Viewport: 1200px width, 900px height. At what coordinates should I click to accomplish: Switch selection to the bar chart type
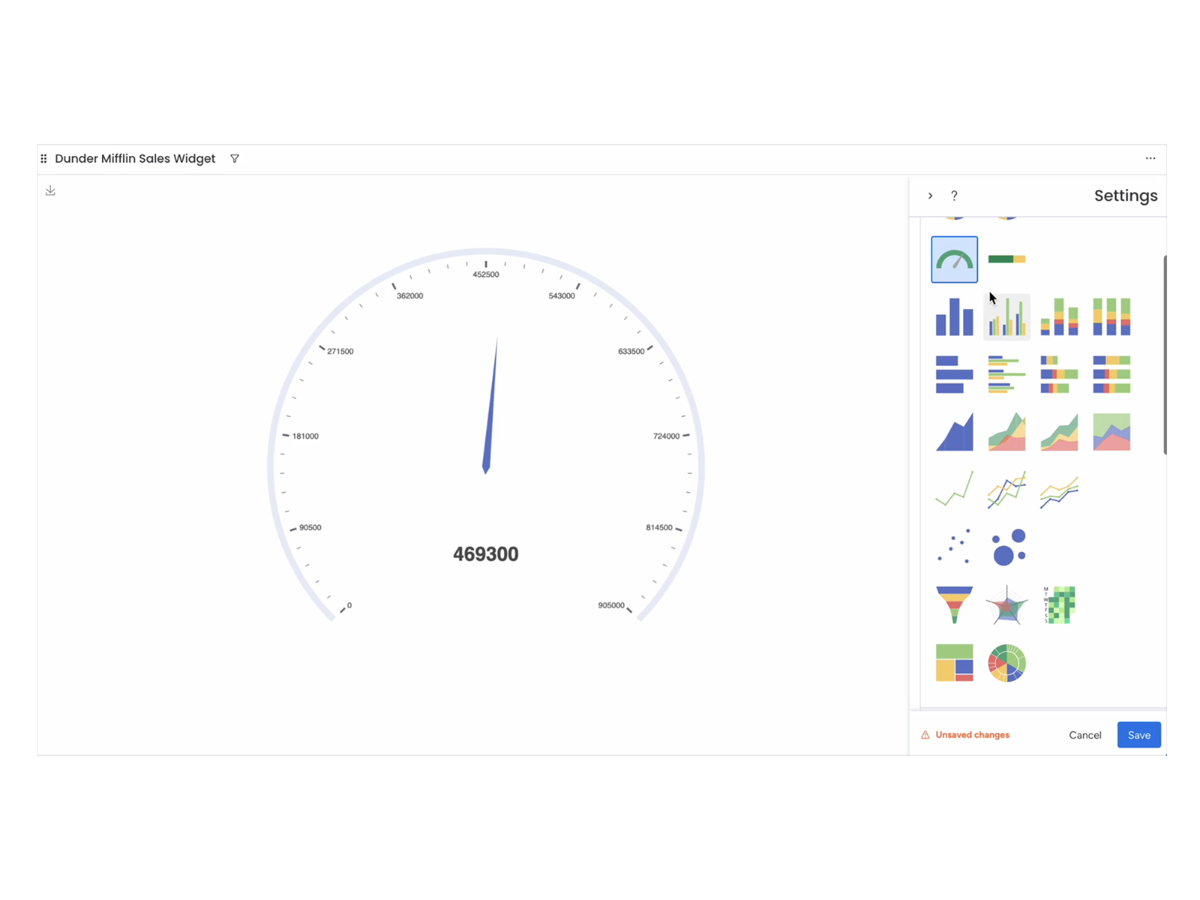pos(954,317)
